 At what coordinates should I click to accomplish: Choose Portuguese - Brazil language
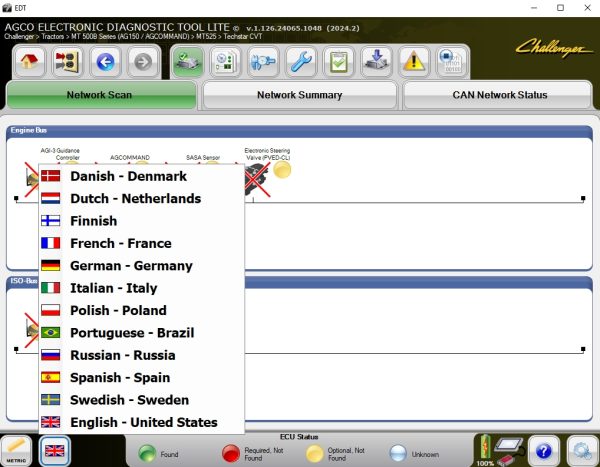pos(141,333)
